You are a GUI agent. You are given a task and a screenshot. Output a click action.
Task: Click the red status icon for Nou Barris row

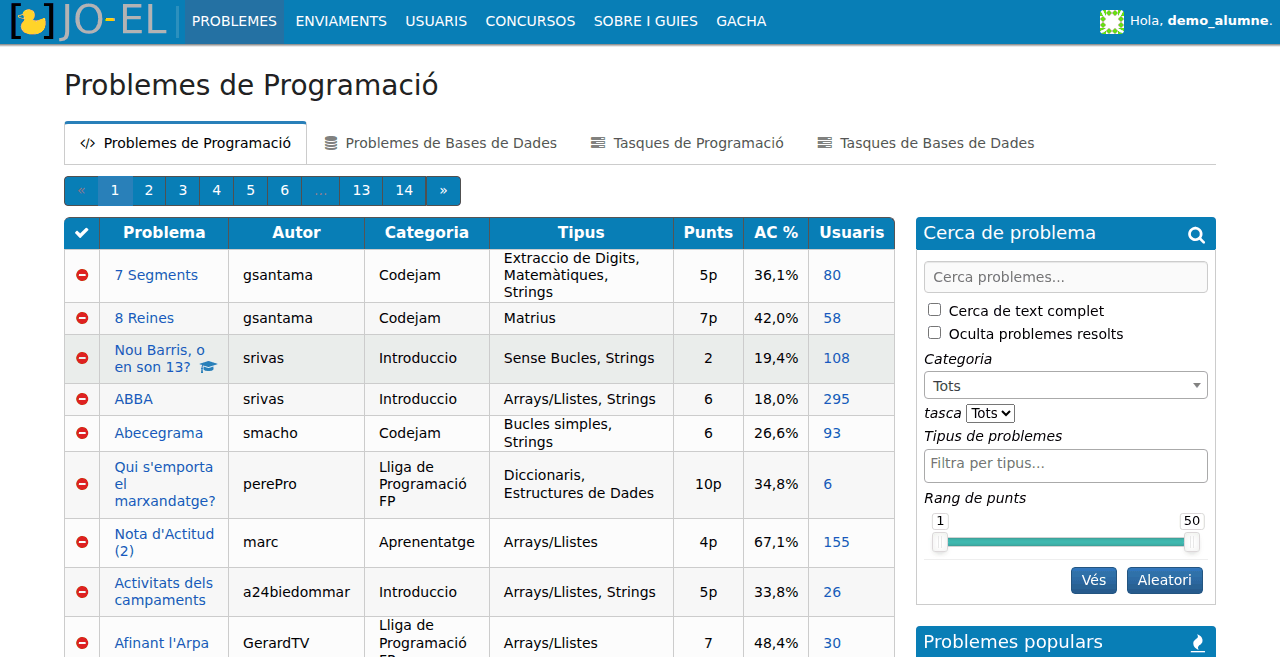tap(82, 358)
